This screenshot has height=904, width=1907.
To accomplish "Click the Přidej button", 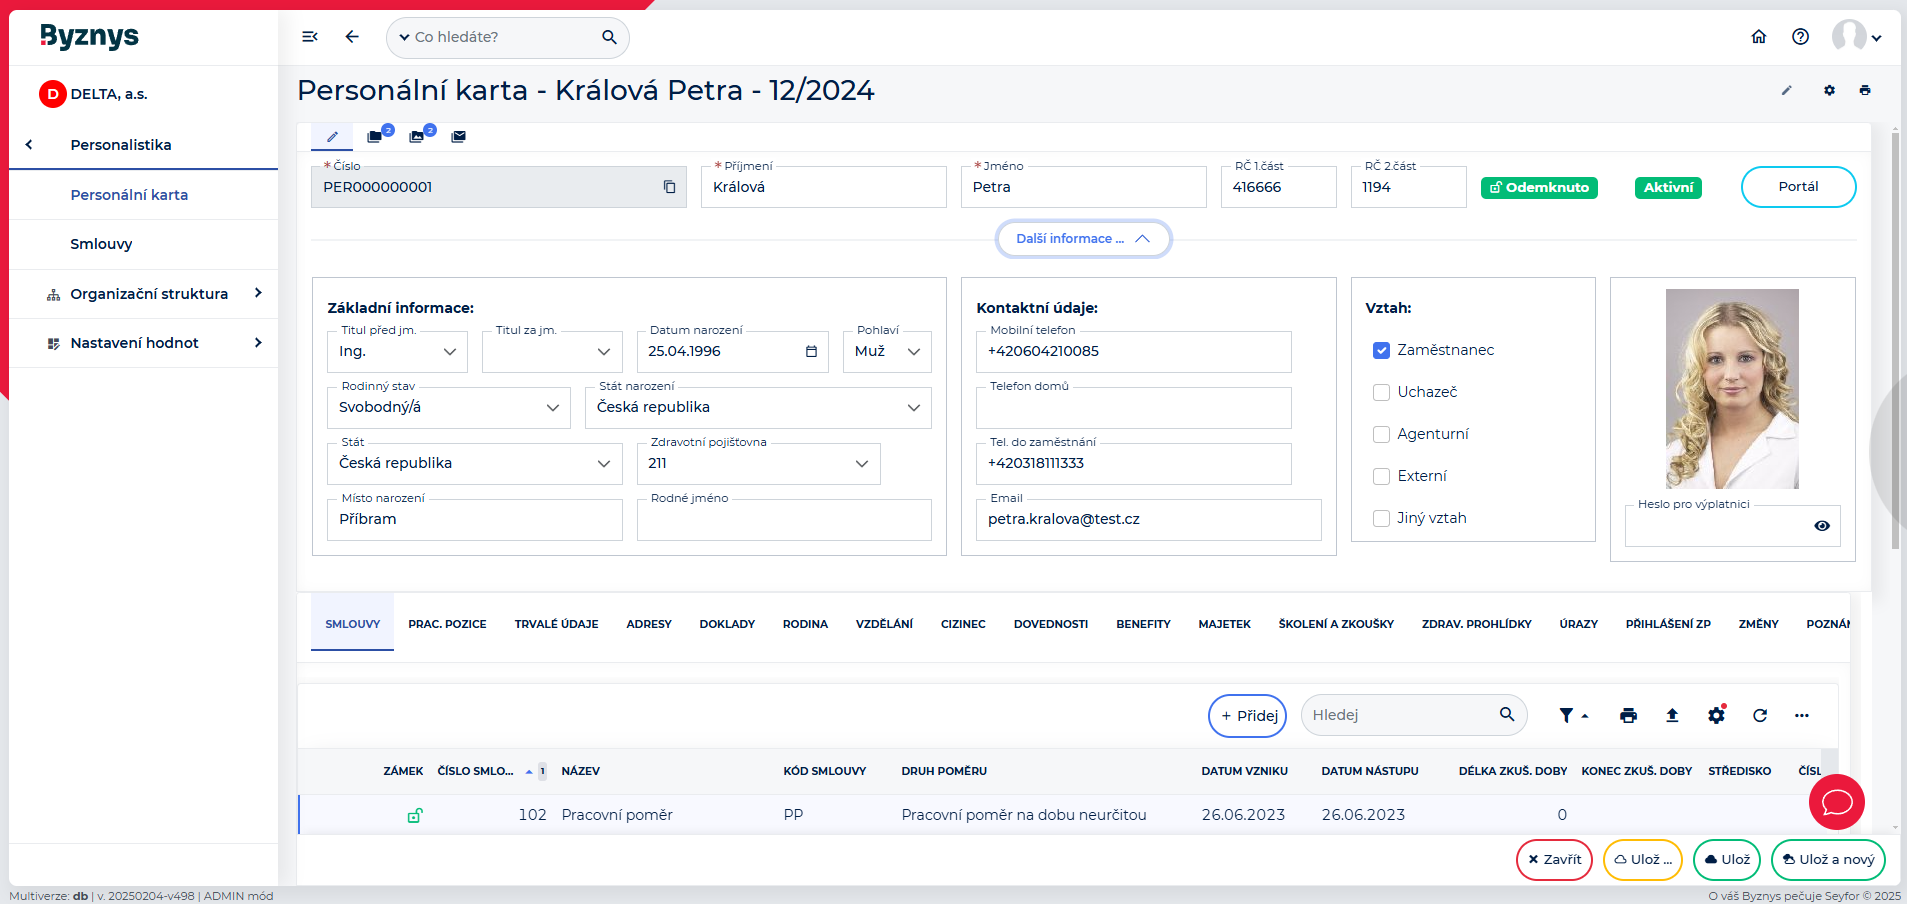I will tap(1247, 716).
